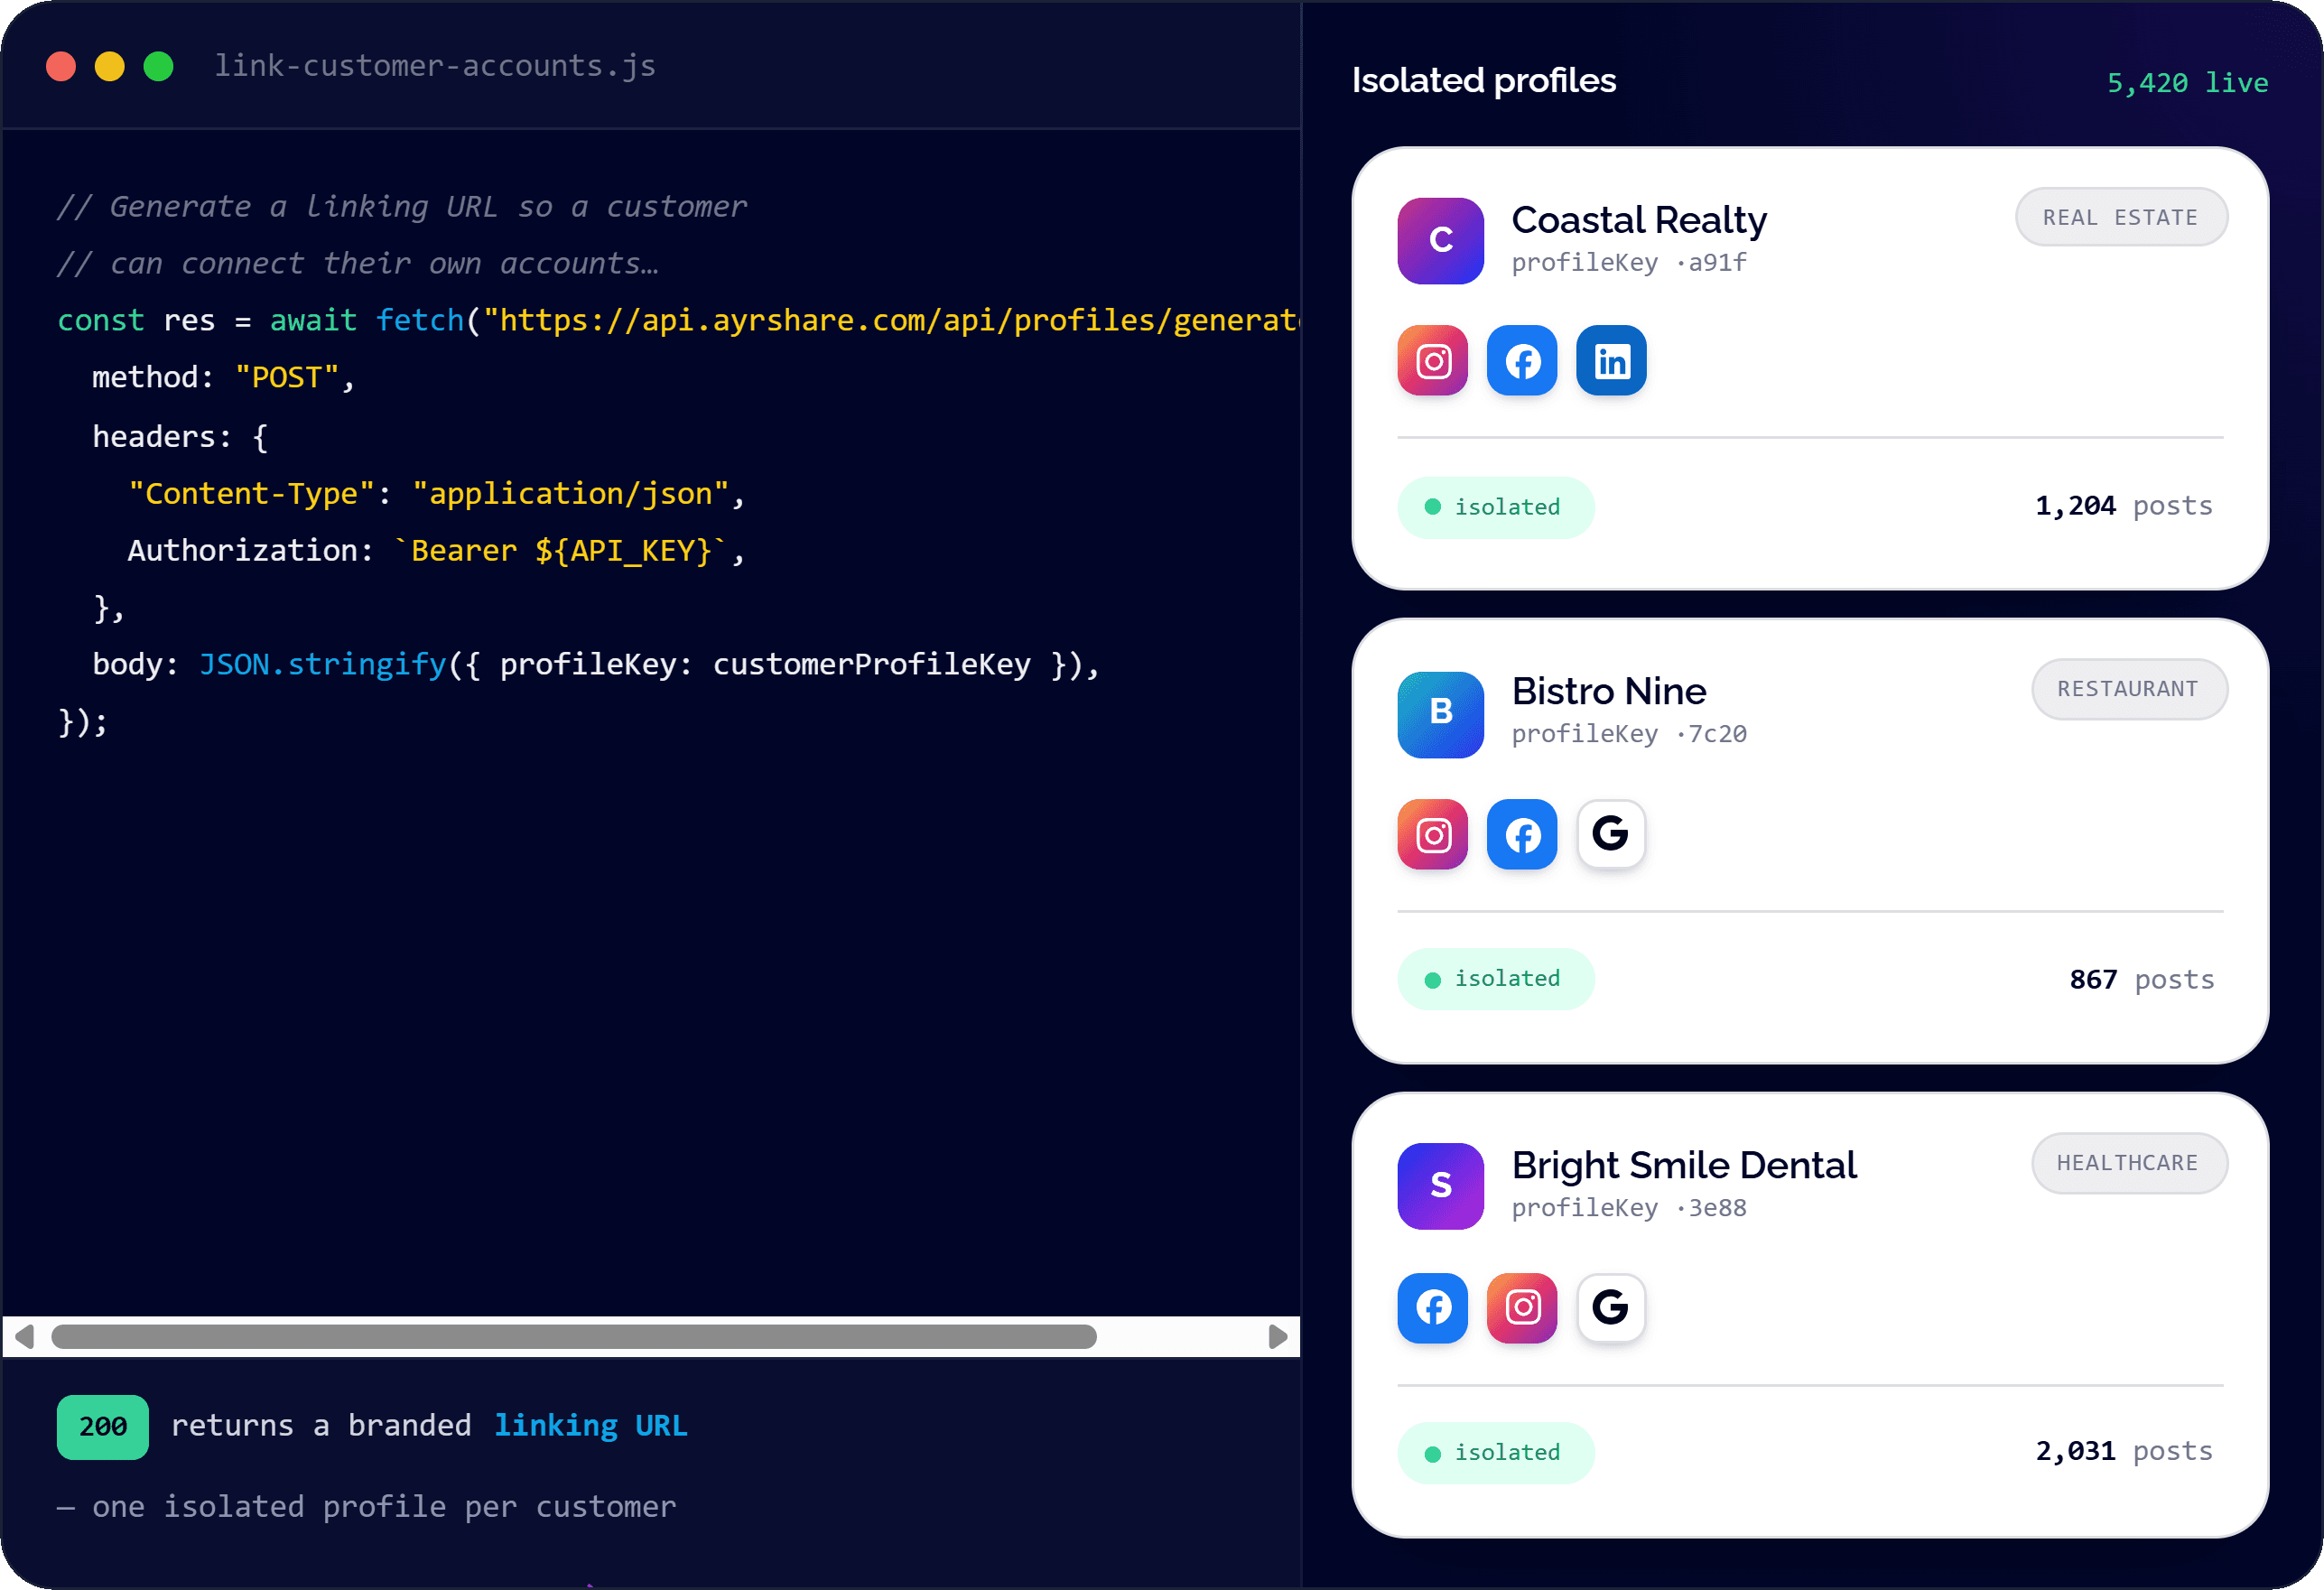The width and height of the screenshot is (2324, 1590).
Task: Click the code scrollbar left arrow
Action: pos(25,1337)
